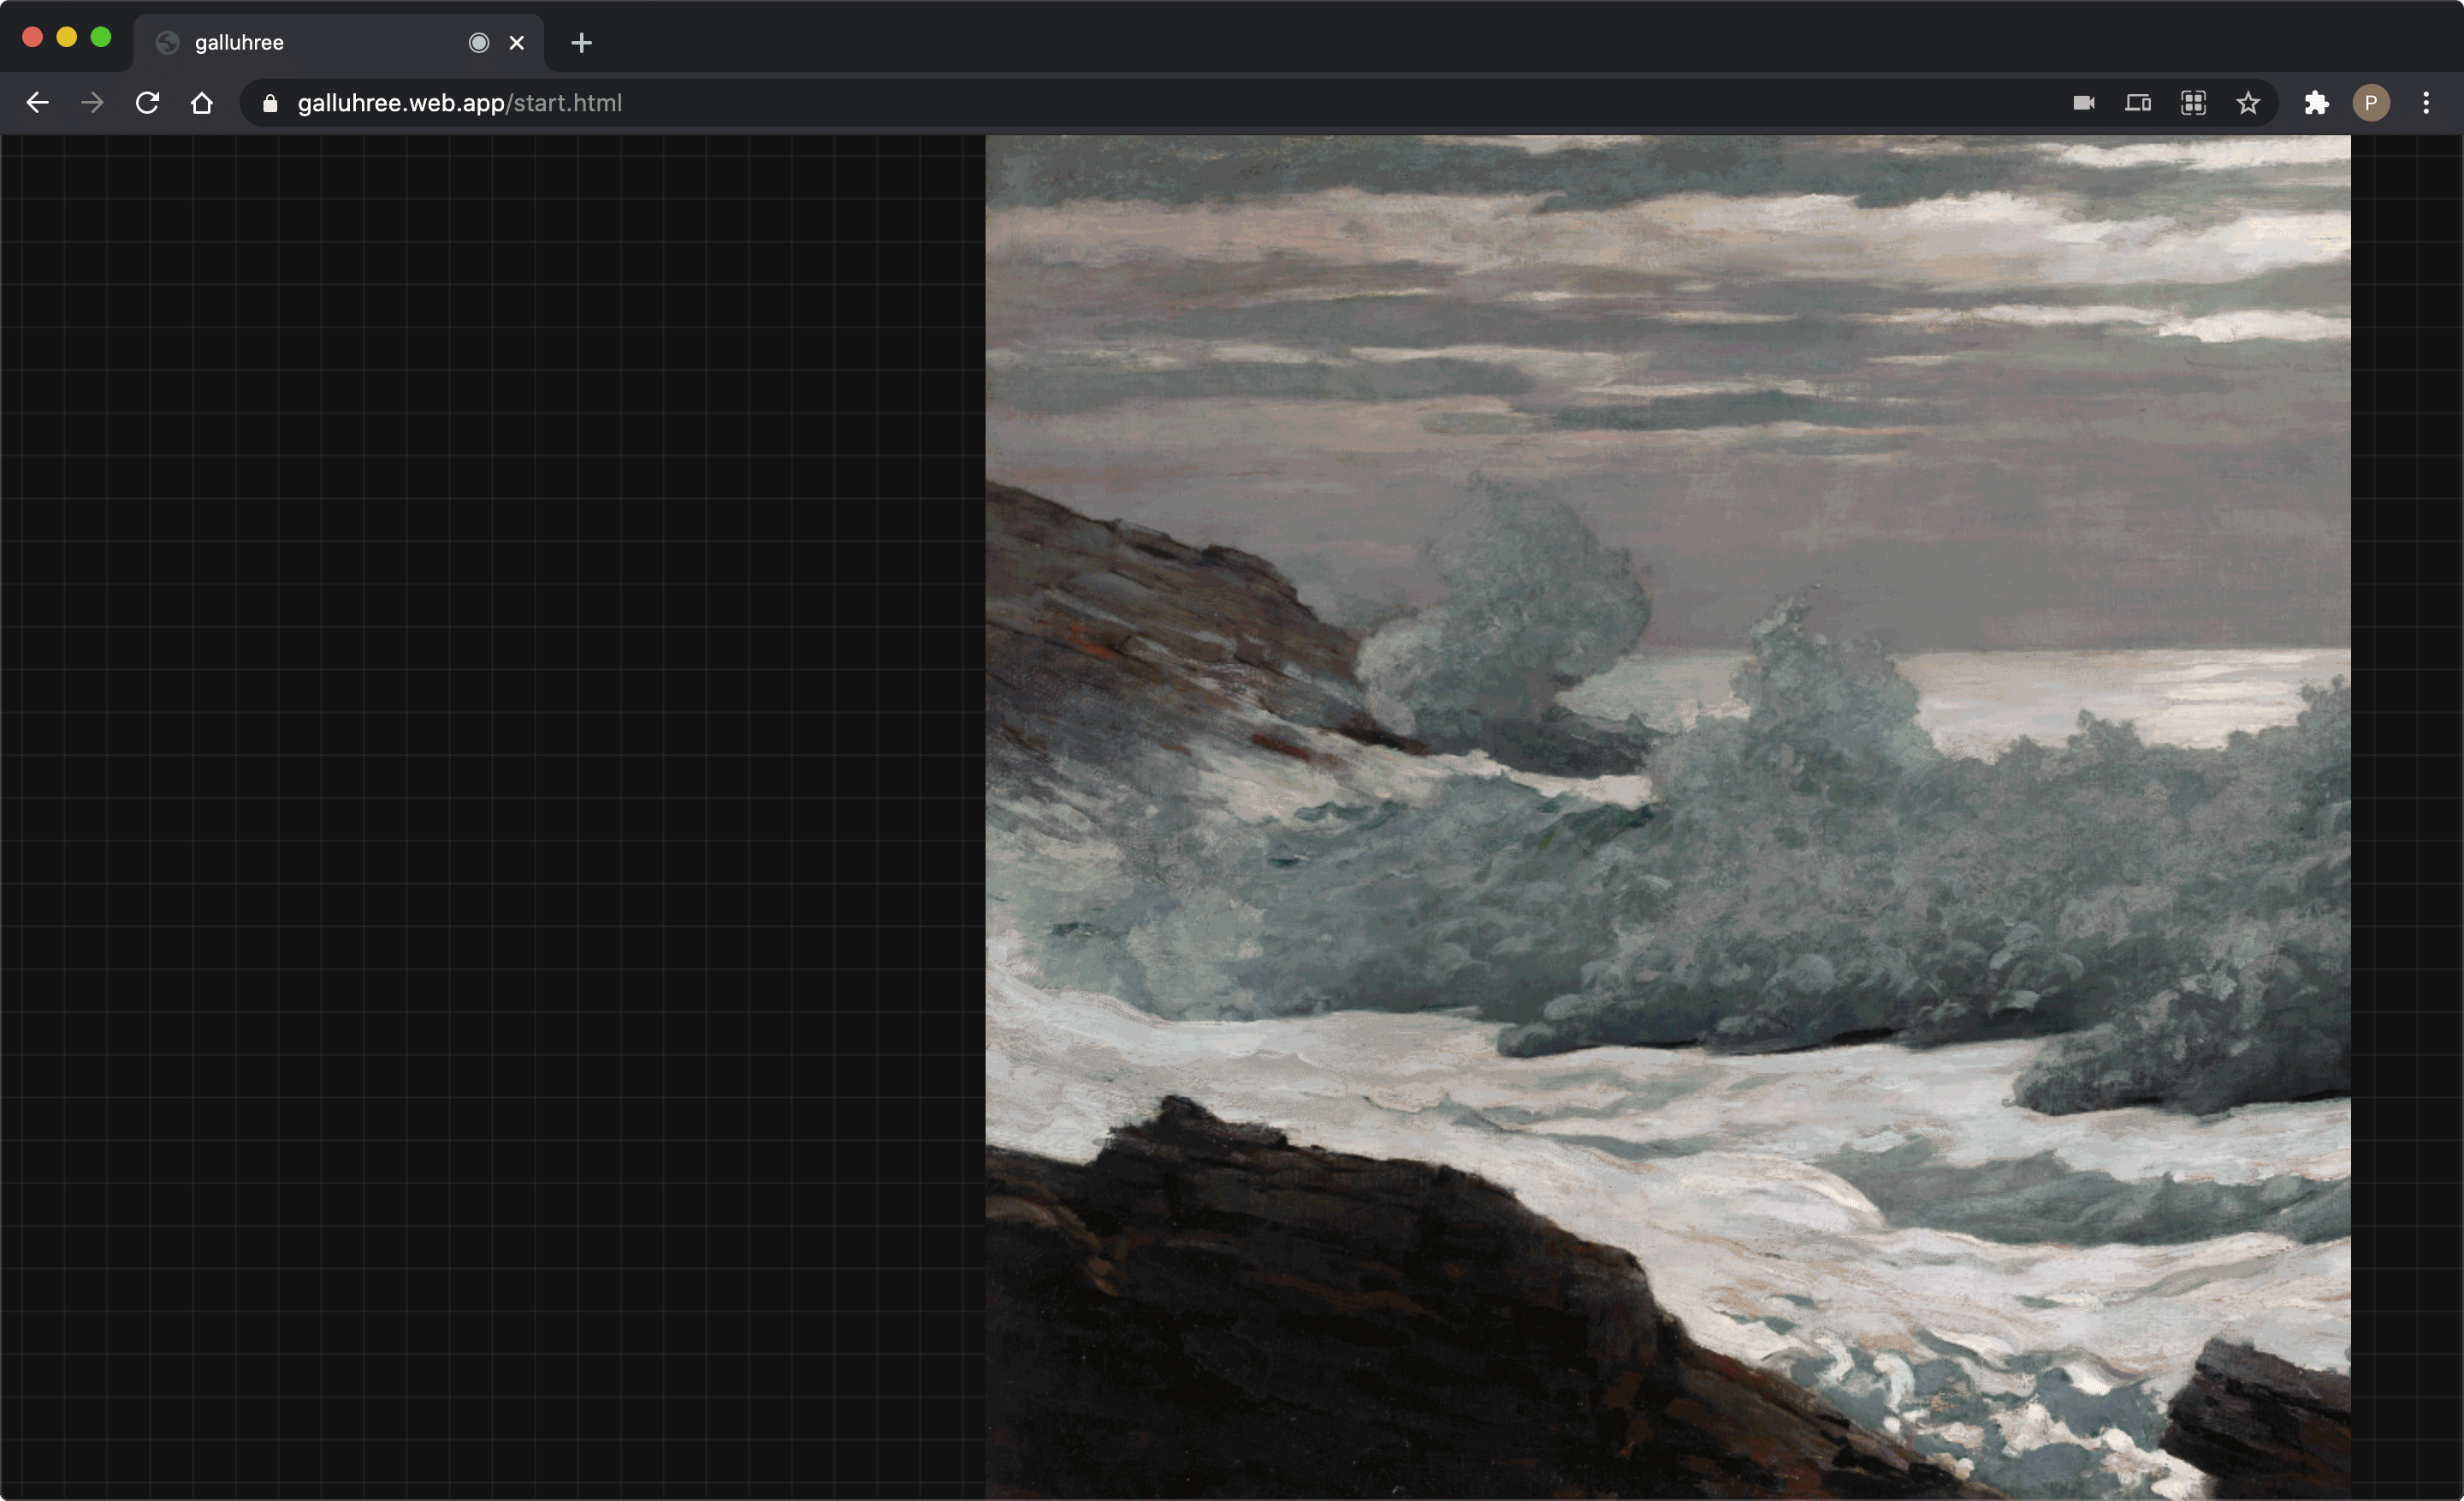Click the address bar URL galluhree.web.app/start.html

point(460,103)
